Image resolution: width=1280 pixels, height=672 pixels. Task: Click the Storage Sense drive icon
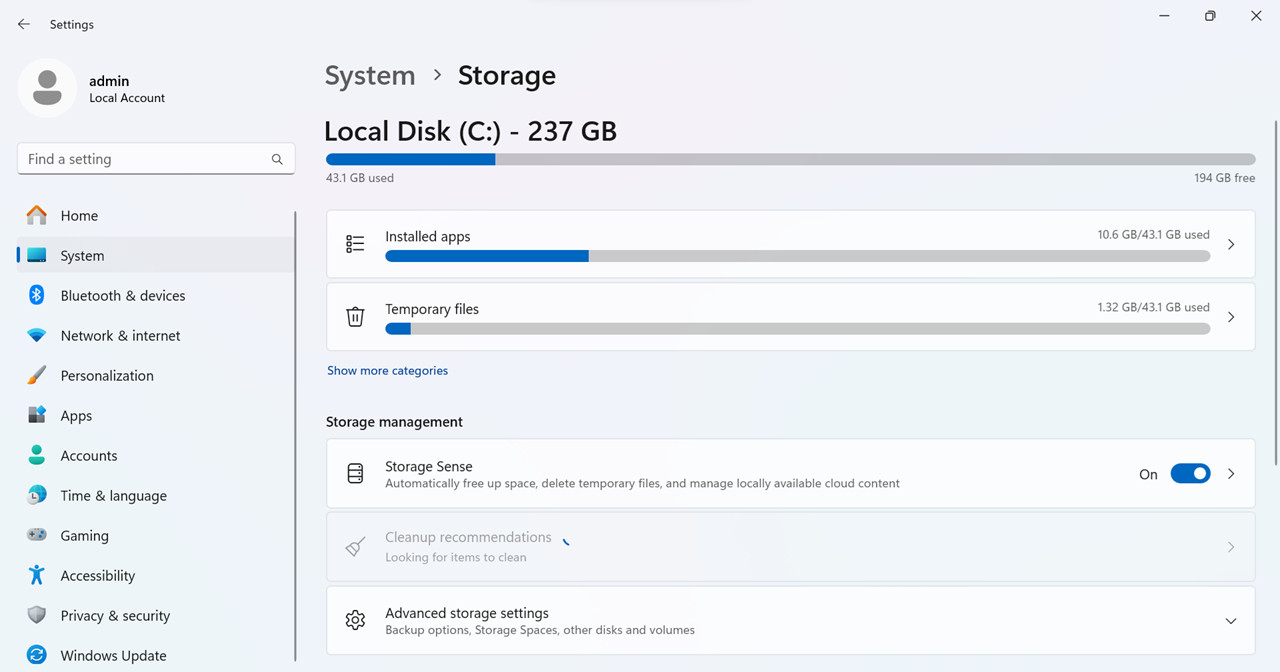[355, 473]
